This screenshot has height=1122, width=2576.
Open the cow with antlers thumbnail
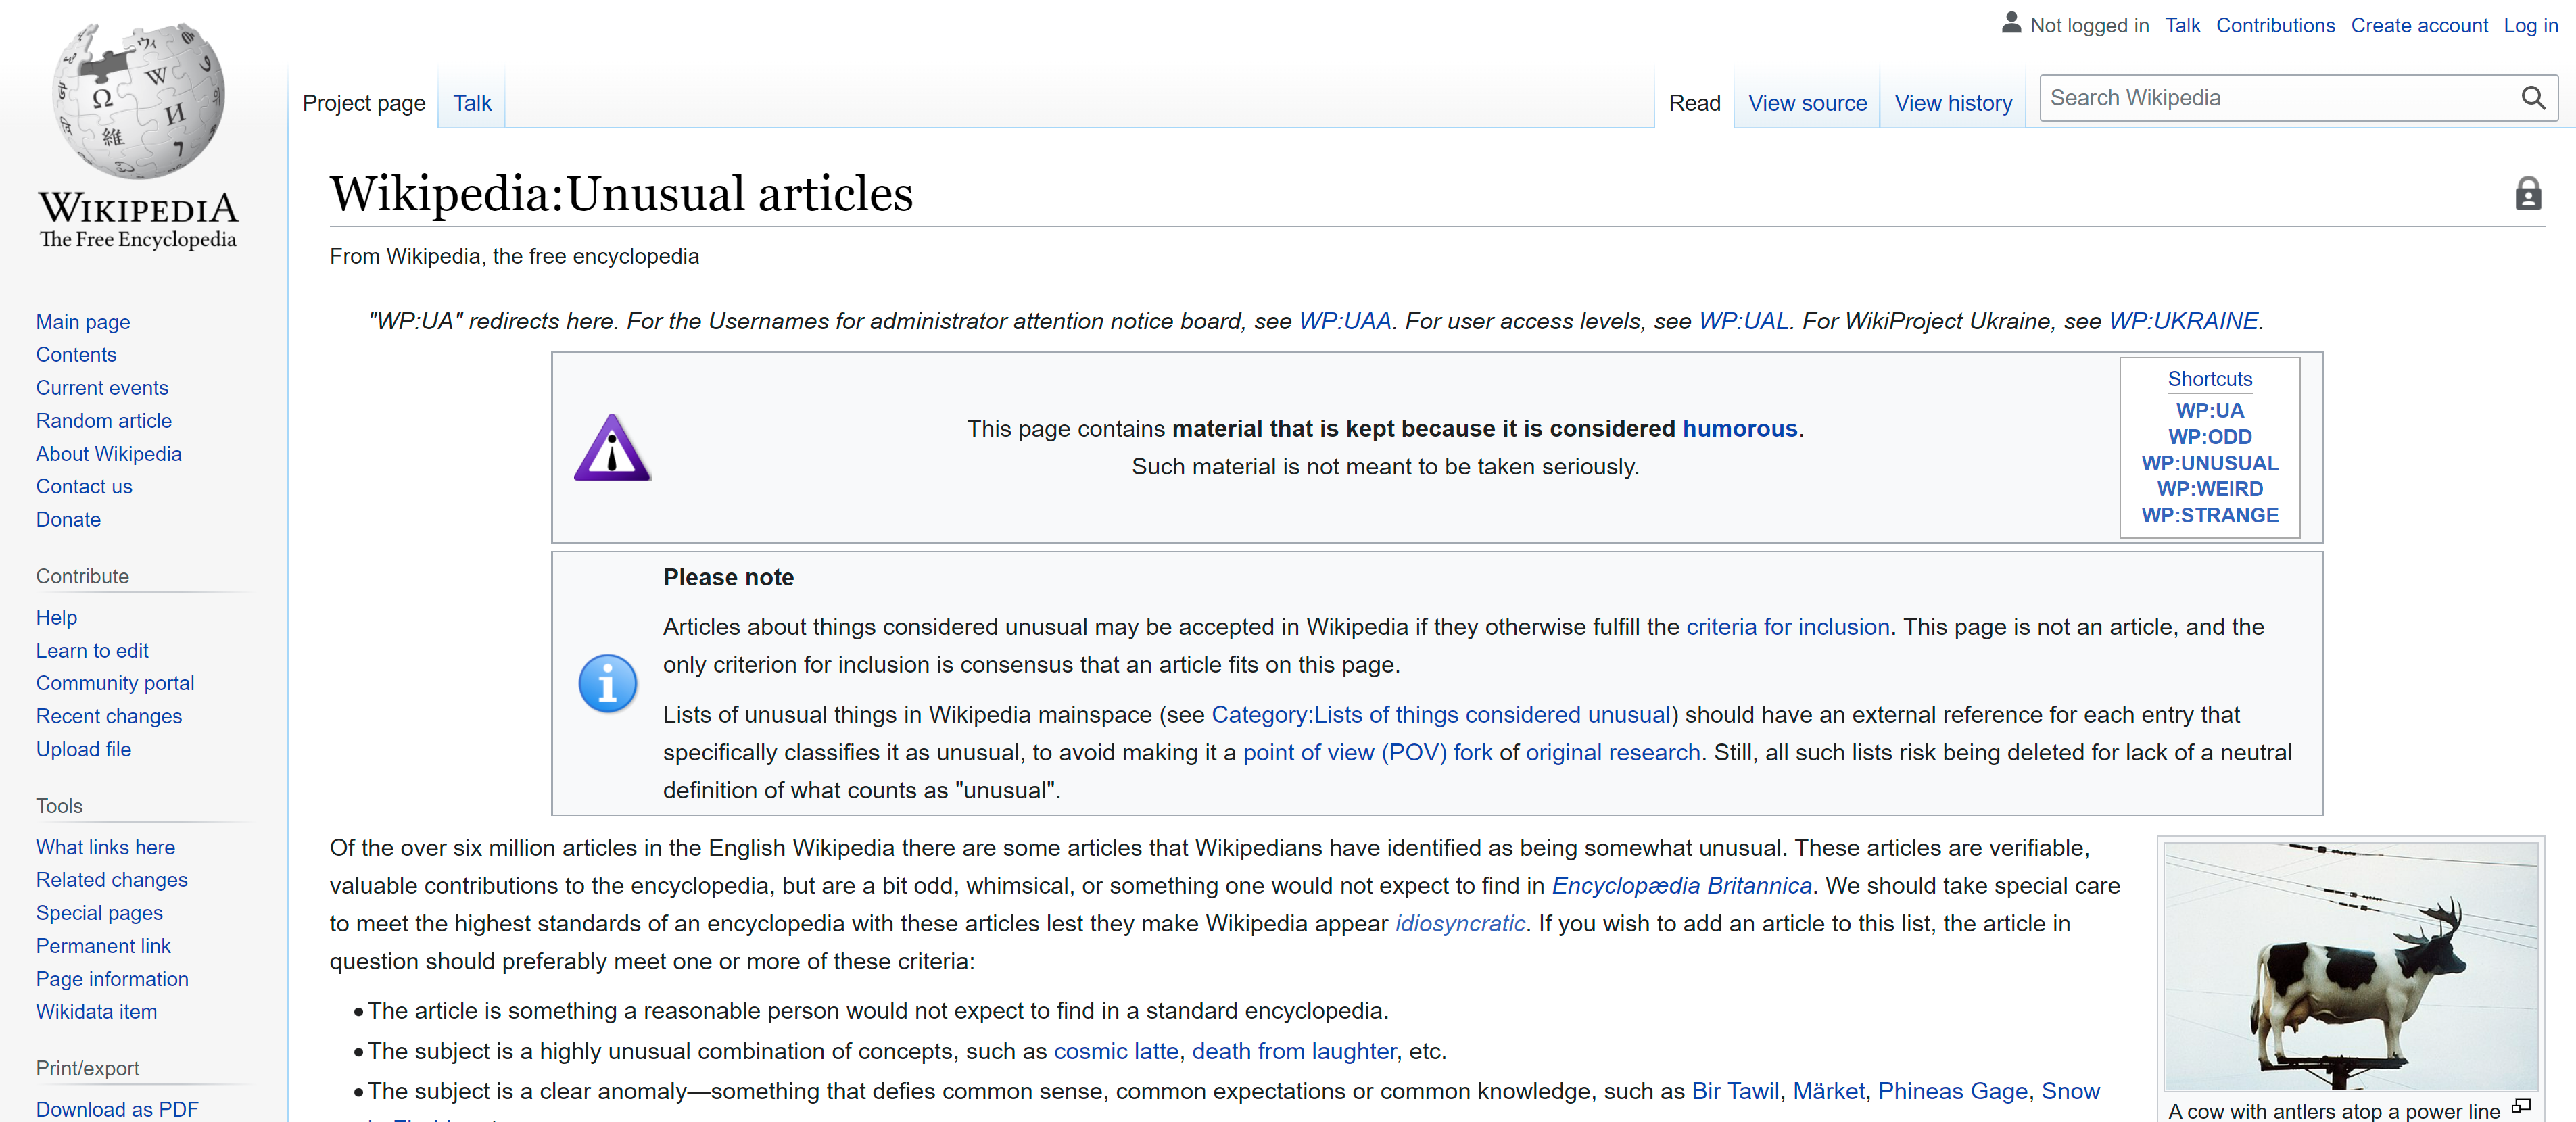(2350, 966)
